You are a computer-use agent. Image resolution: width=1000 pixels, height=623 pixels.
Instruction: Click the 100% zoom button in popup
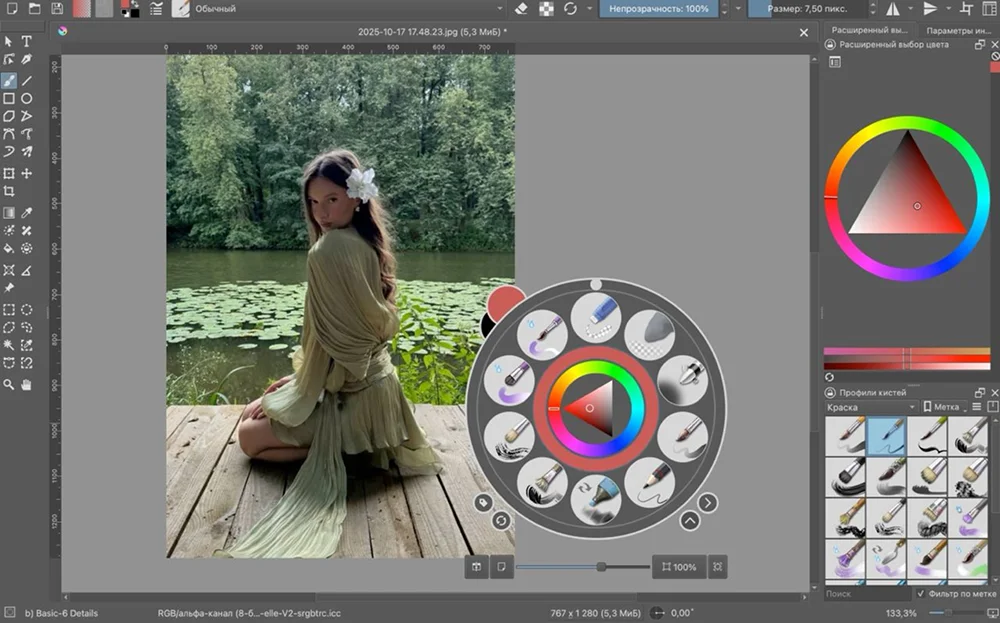click(x=679, y=567)
